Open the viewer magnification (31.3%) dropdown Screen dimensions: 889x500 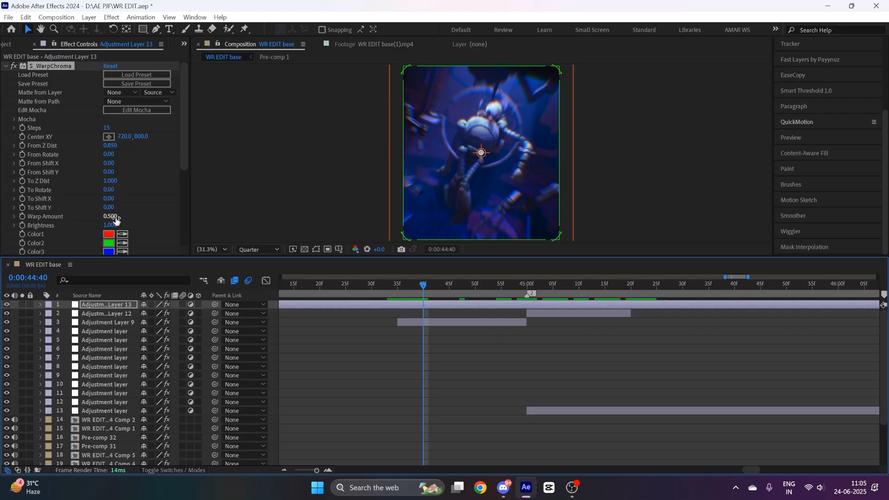coord(211,249)
